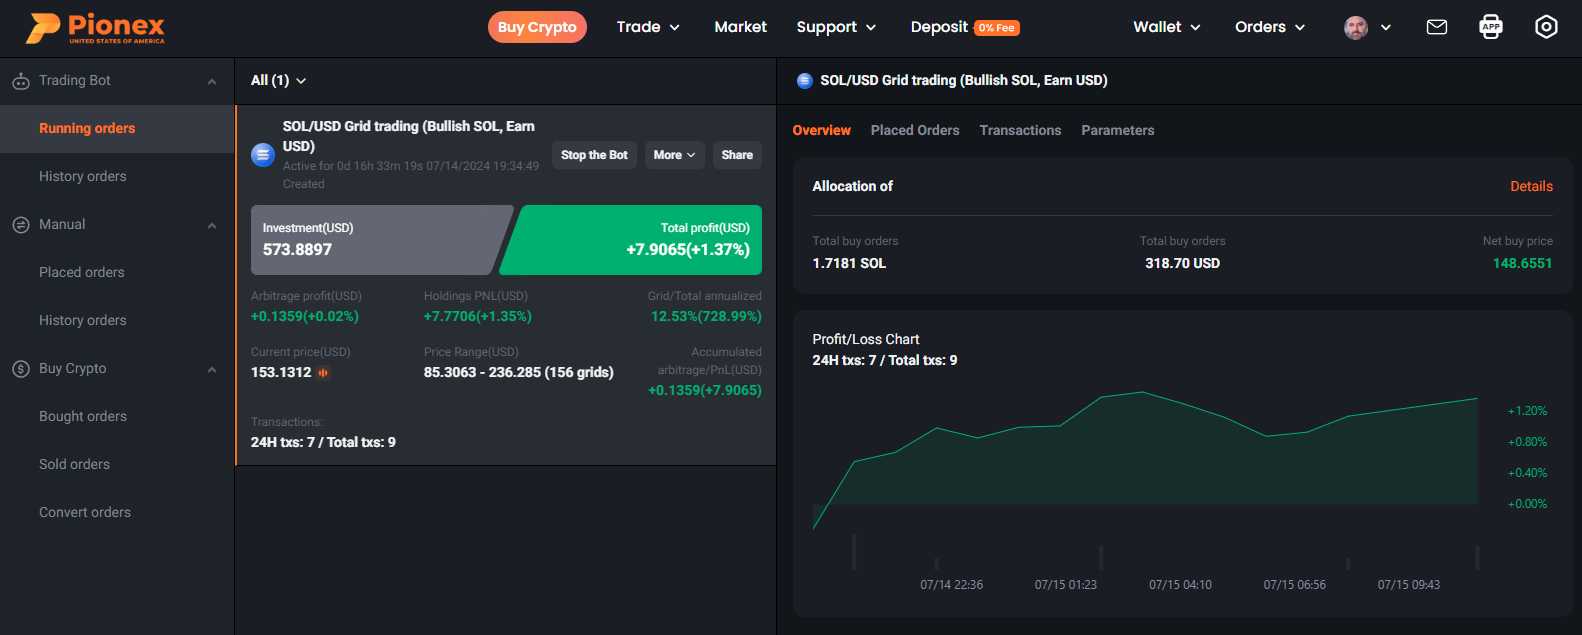Viewport: 1582px width, 635px height.
Task: Click the orange Buy Crypto button
Action: pos(537,27)
